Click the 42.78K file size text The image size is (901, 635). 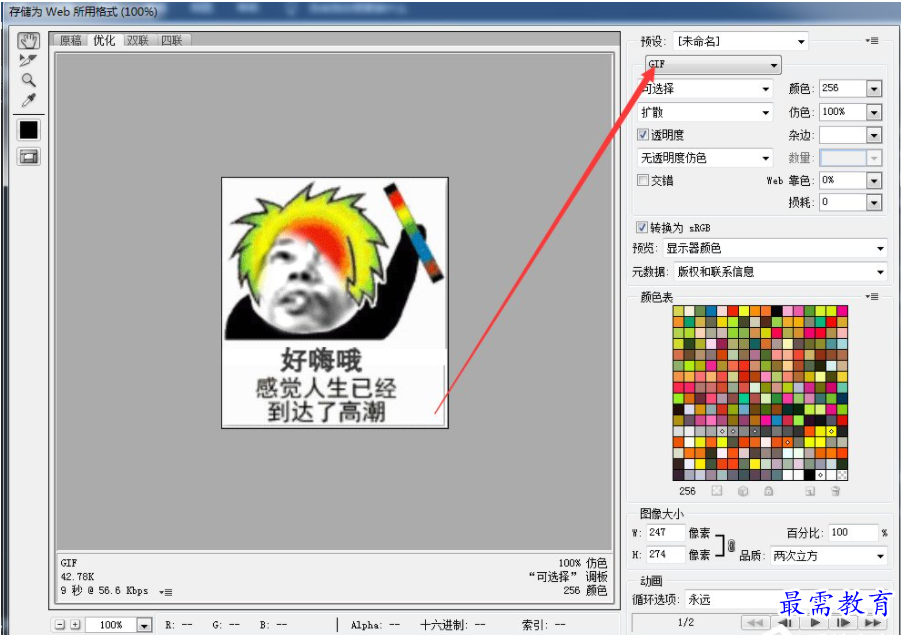pyautogui.click(x=78, y=576)
